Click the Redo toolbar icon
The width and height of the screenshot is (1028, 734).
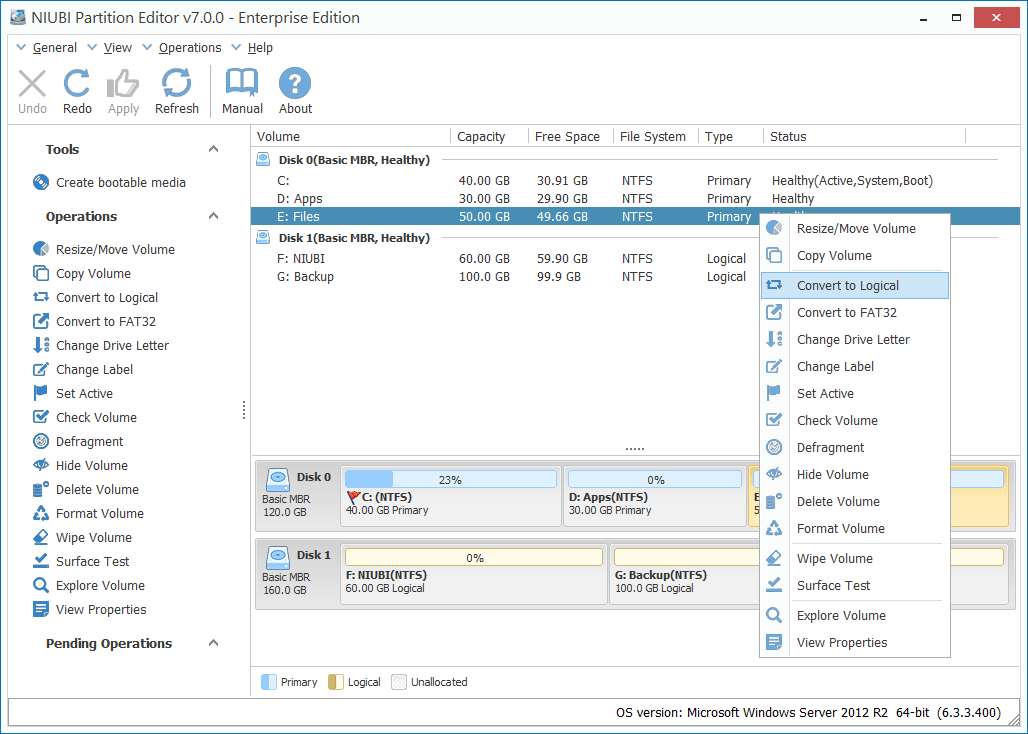pyautogui.click(x=77, y=84)
